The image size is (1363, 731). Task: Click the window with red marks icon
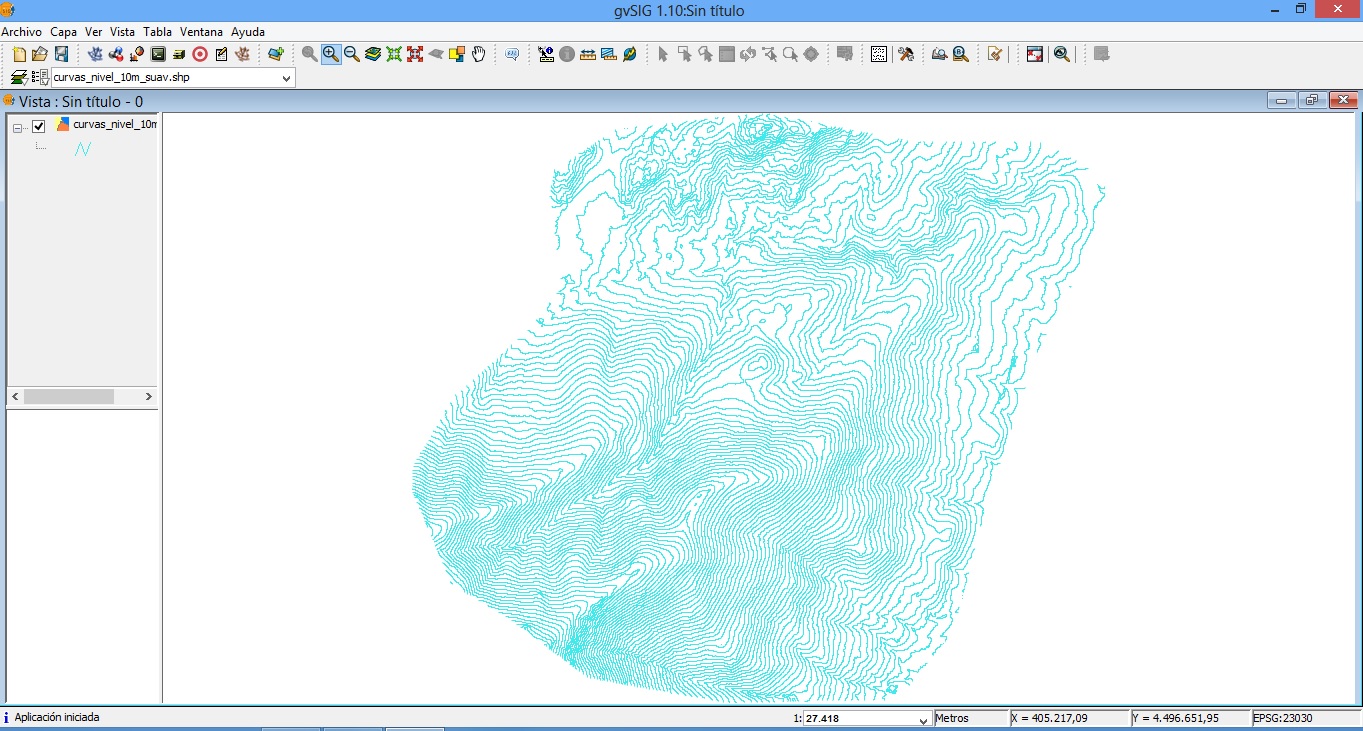[1035, 54]
